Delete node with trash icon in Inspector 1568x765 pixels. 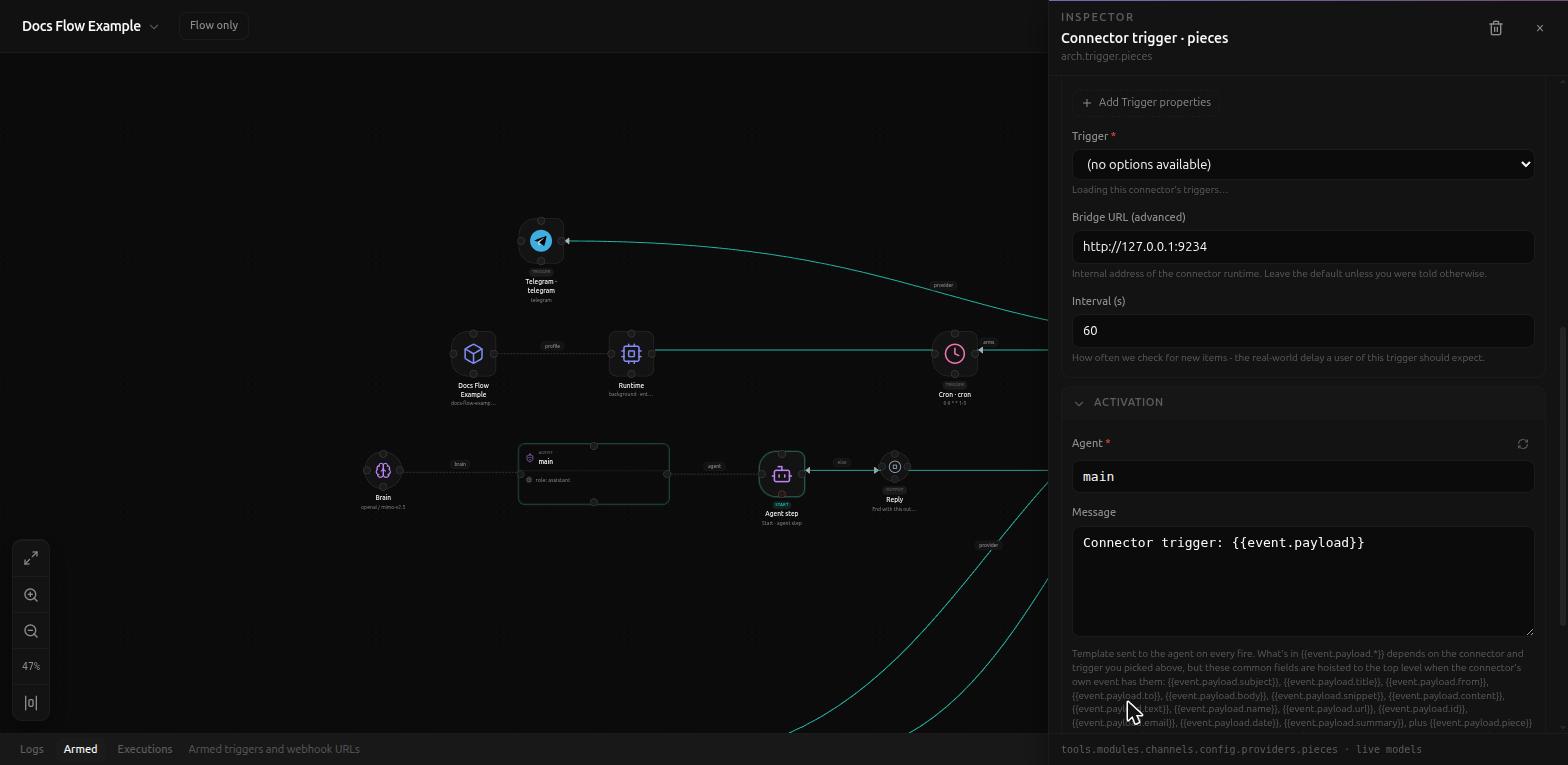point(1496,28)
